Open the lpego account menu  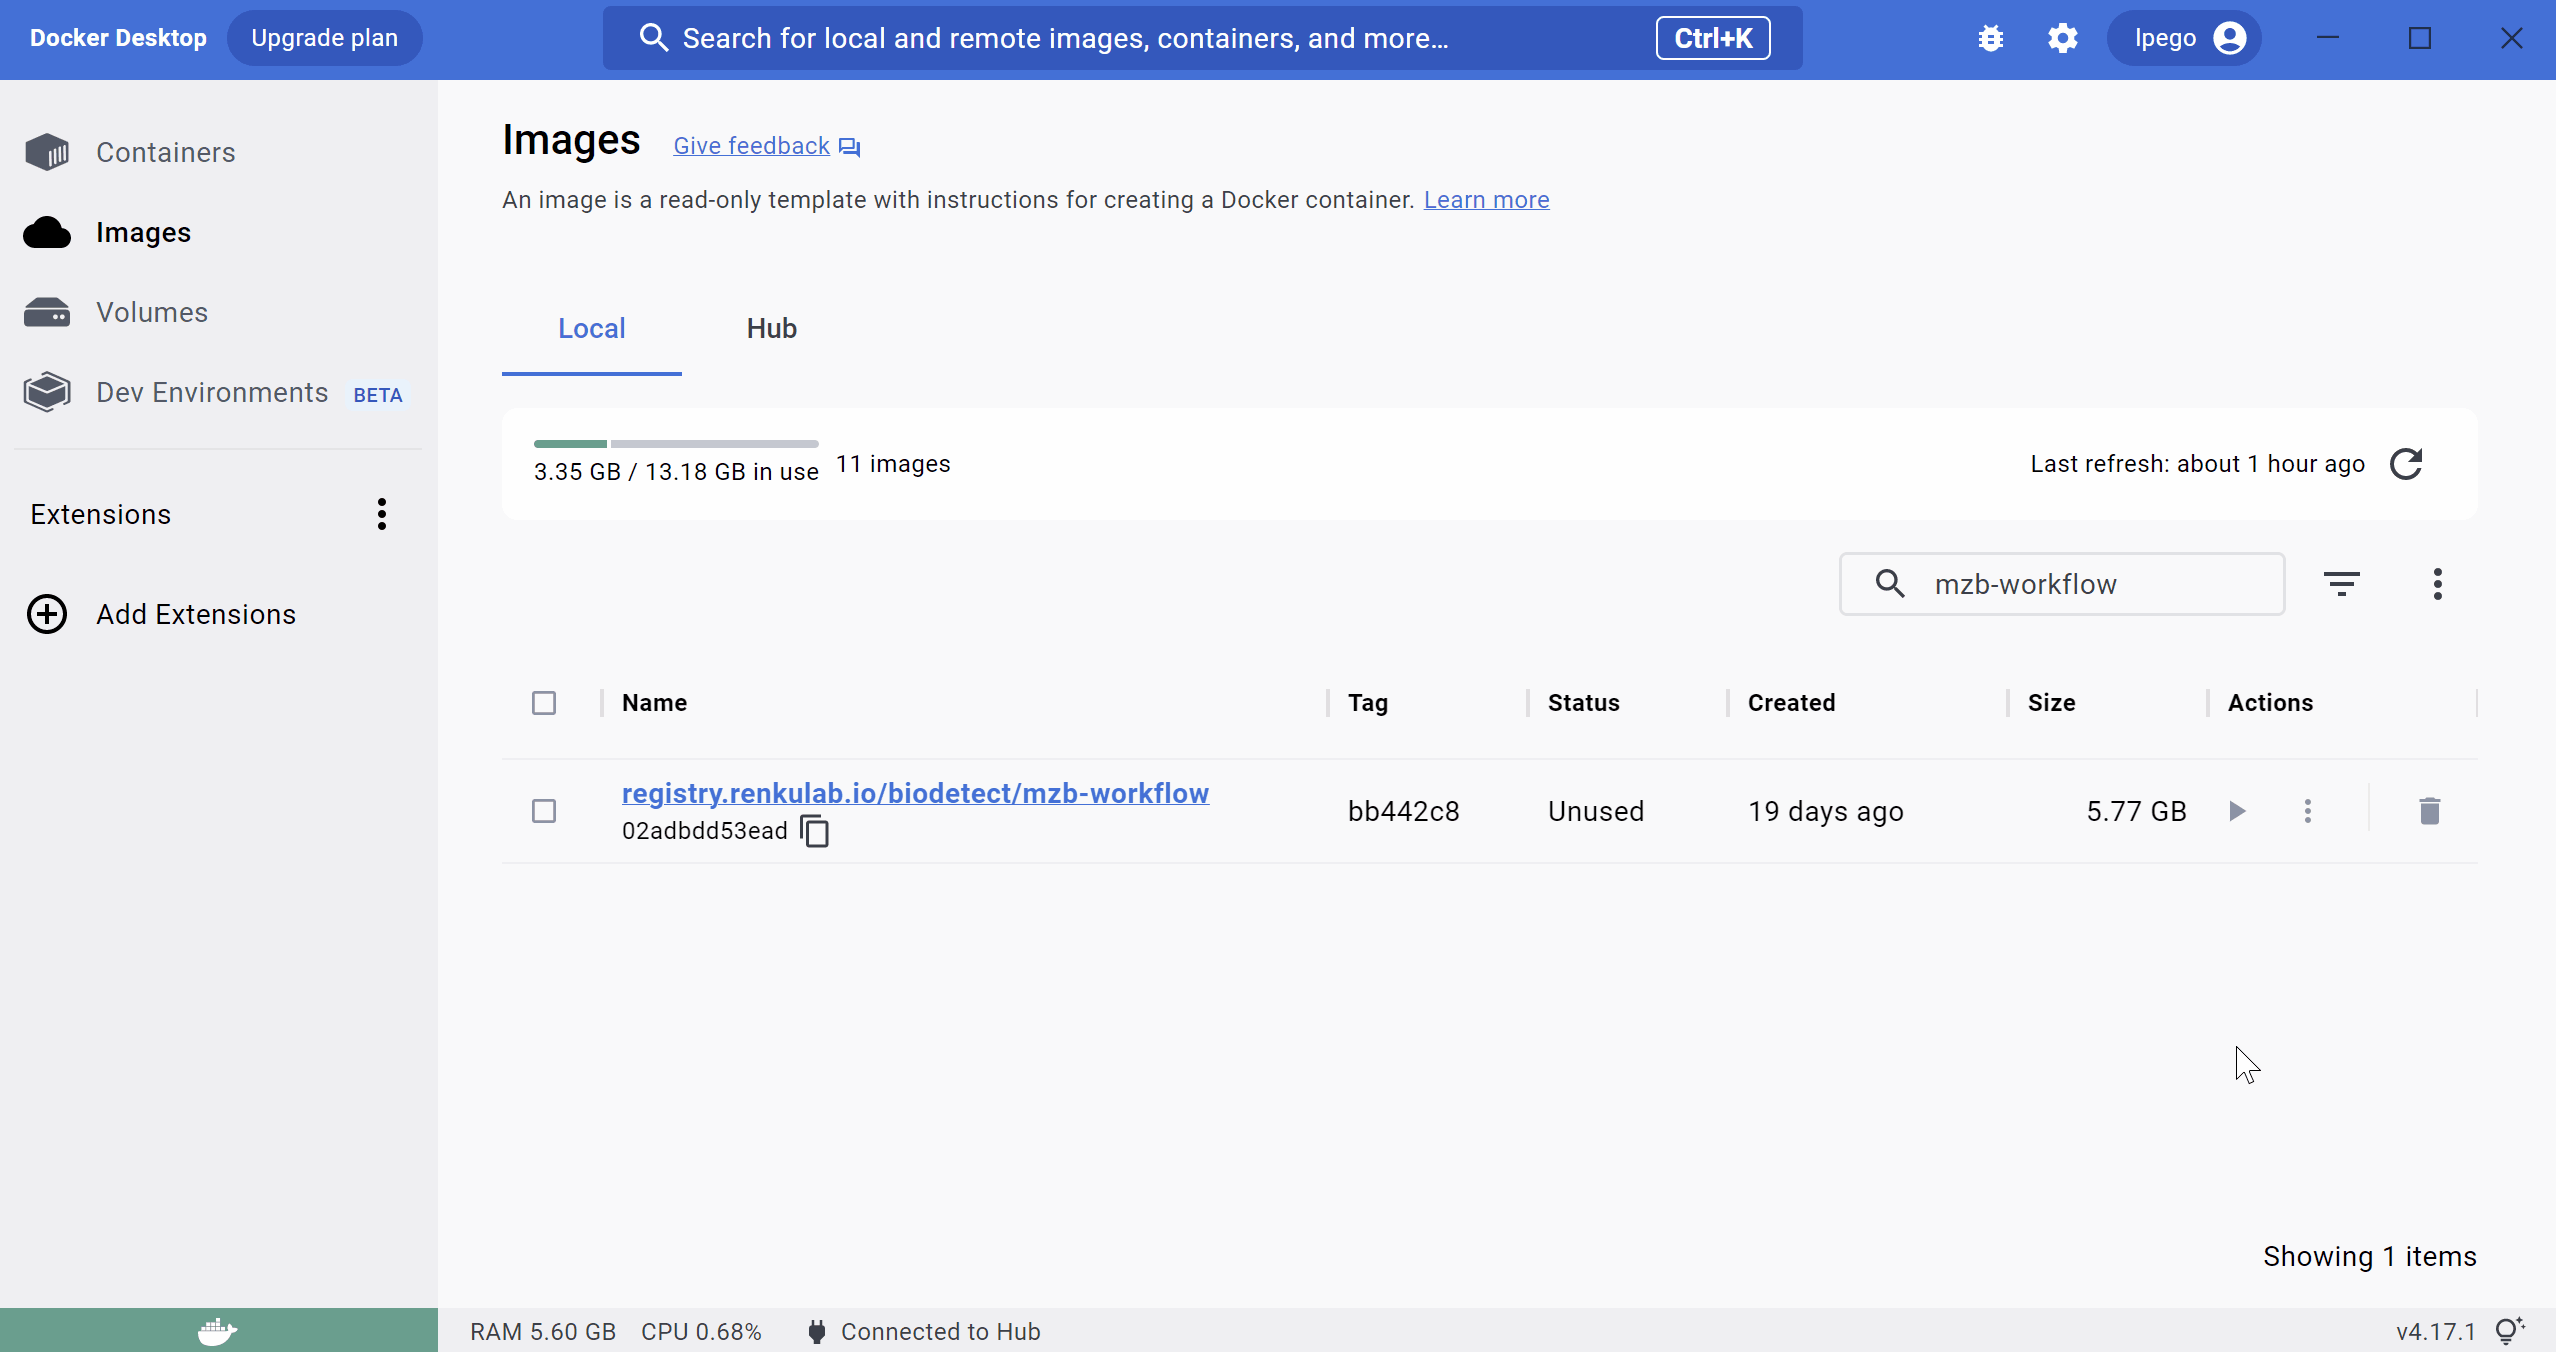[x=2185, y=38]
